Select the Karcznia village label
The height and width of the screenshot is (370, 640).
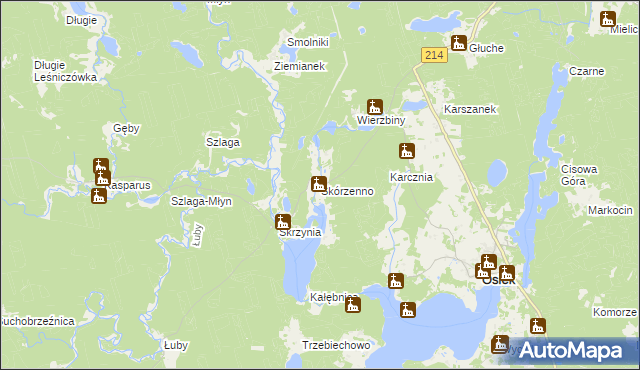pos(411,177)
